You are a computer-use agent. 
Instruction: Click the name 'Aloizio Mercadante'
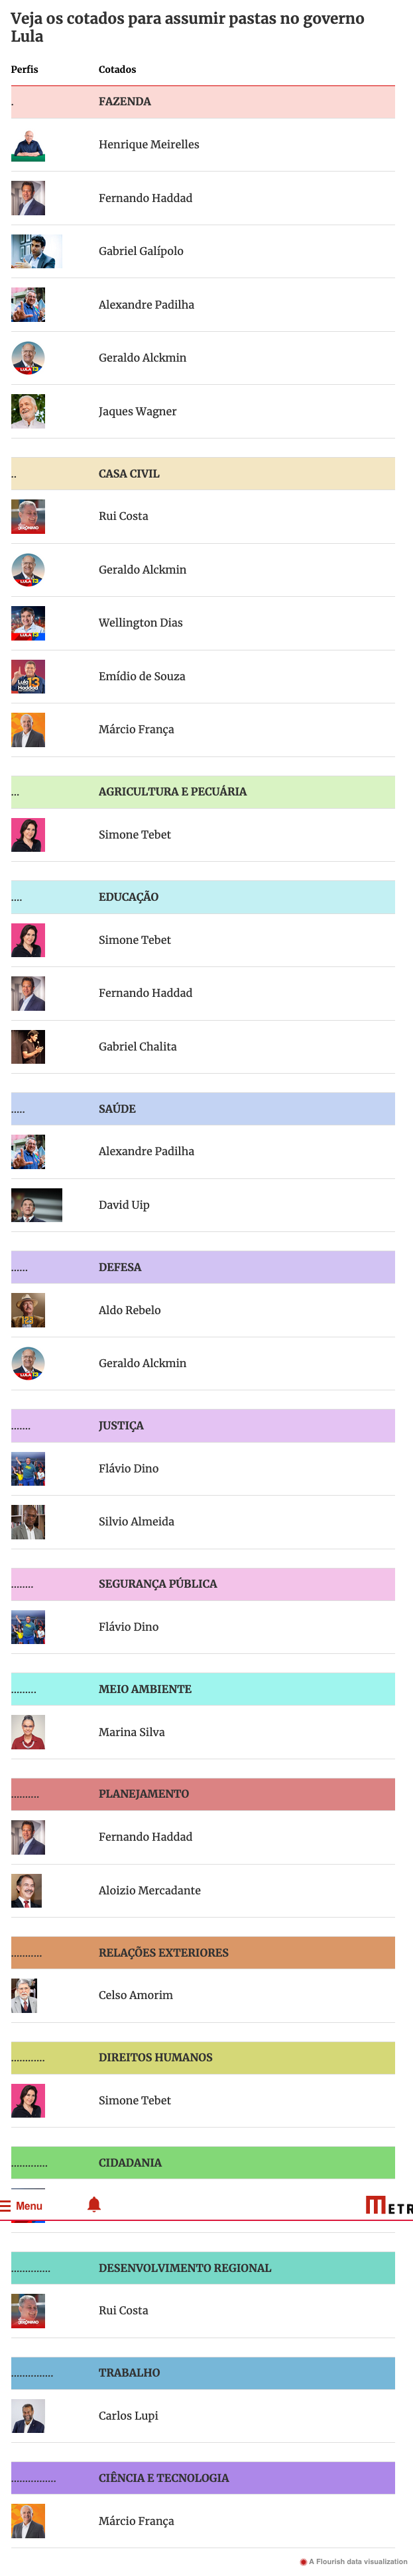point(149,1890)
